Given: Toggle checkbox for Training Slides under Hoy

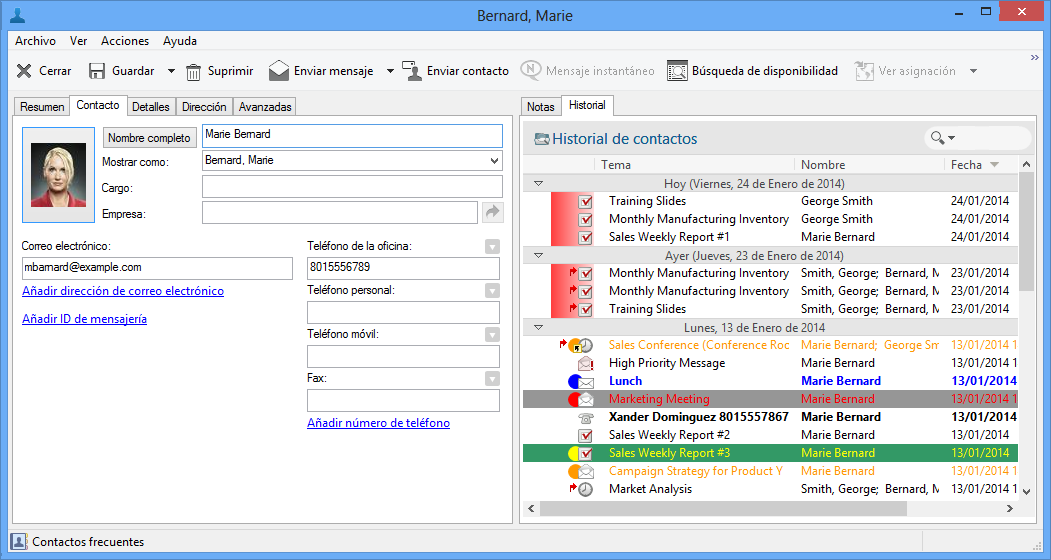Looking at the screenshot, I should [x=586, y=201].
